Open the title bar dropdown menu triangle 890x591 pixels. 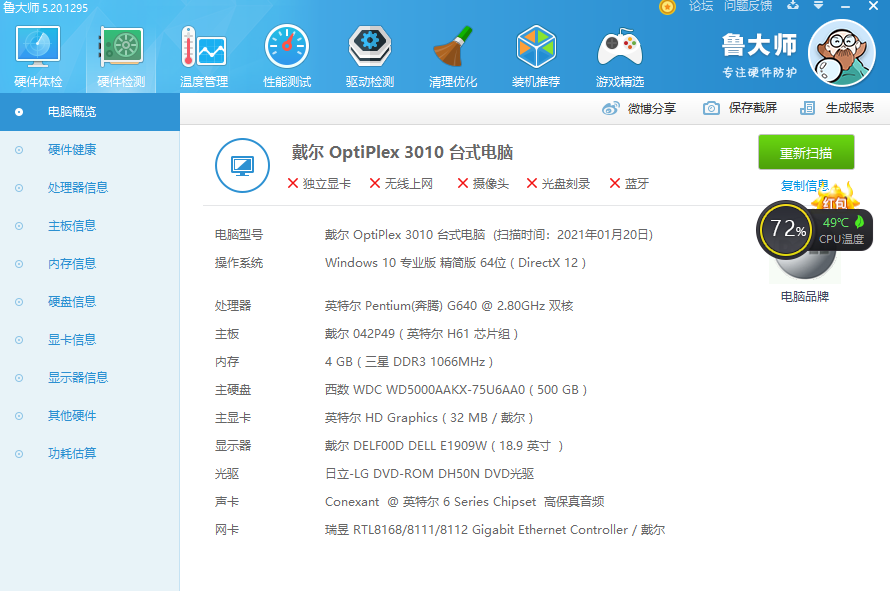(x=818, y=6)
